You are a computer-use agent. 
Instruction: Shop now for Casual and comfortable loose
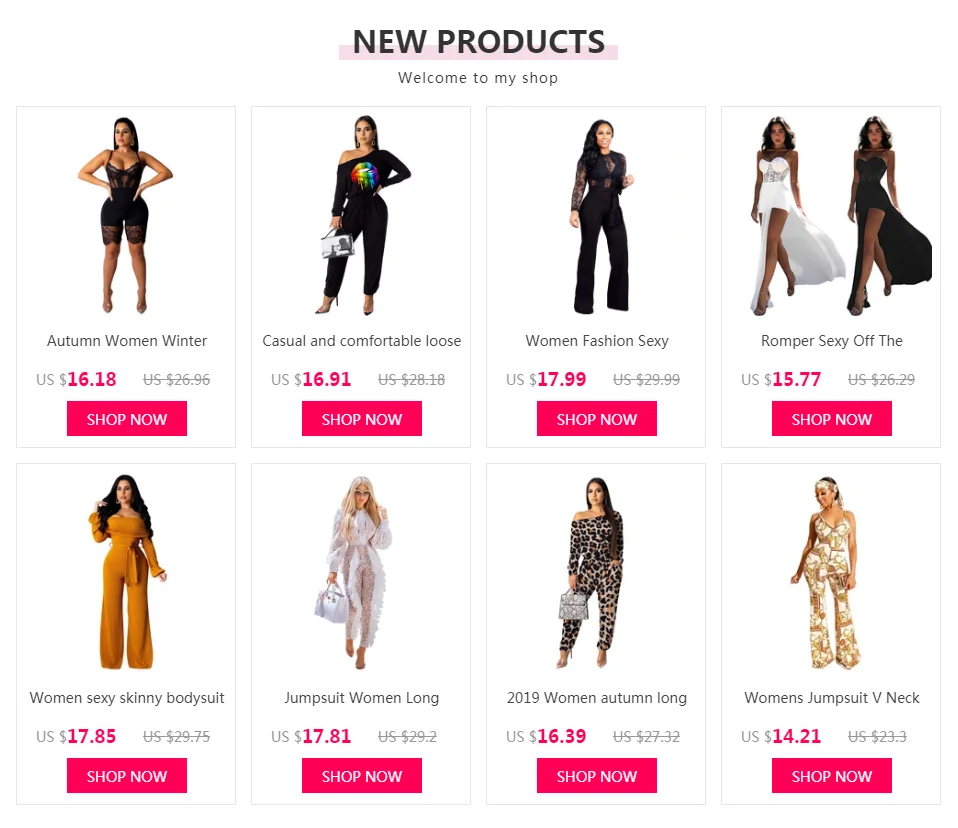pos(362,419)
